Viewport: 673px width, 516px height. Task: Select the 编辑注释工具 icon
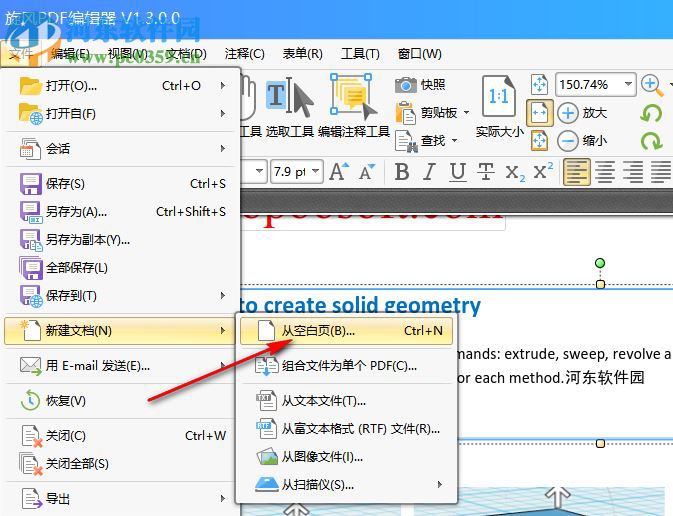[x=354, y=97]
